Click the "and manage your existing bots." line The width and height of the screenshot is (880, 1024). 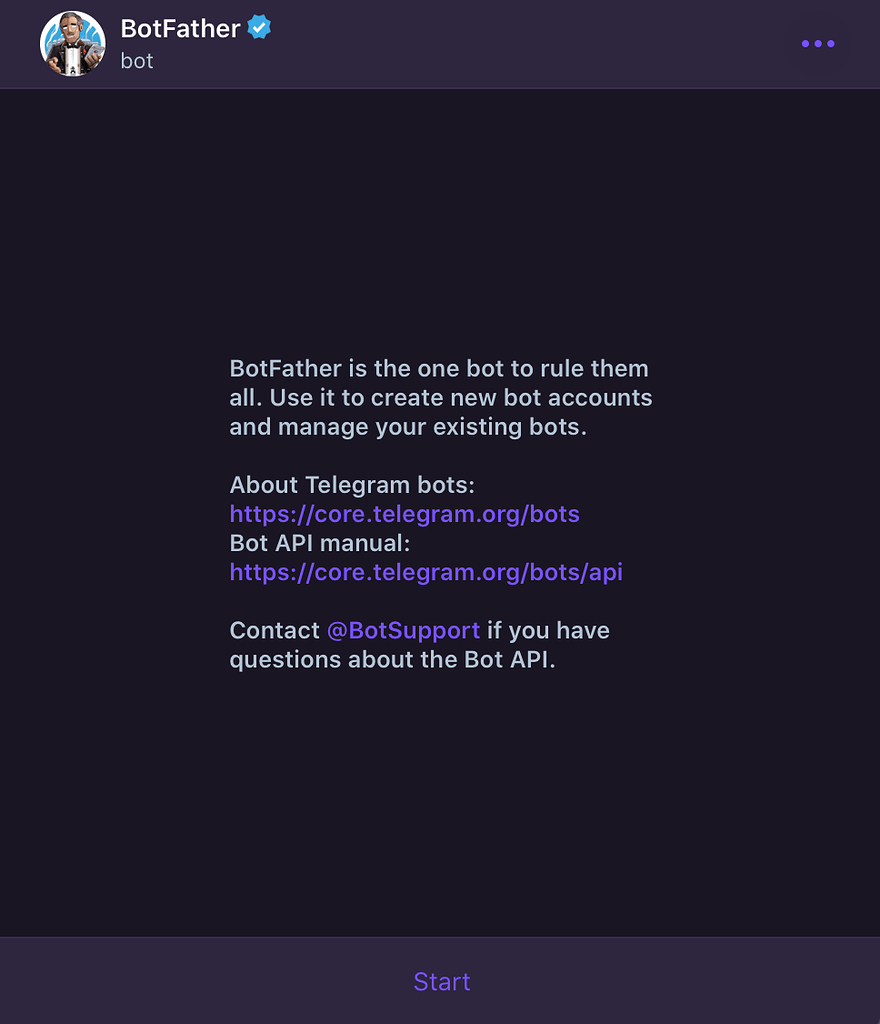pos(407,427)
